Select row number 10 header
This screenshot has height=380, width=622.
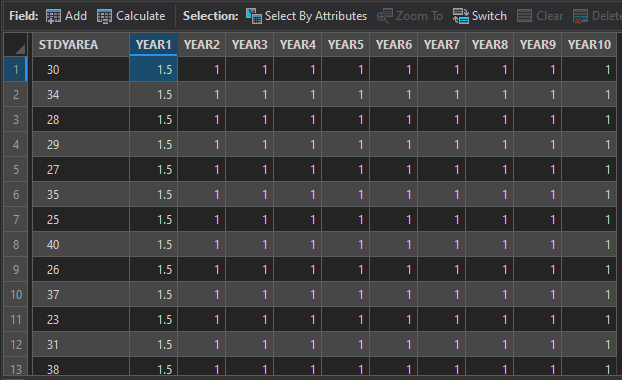(15, 294)
